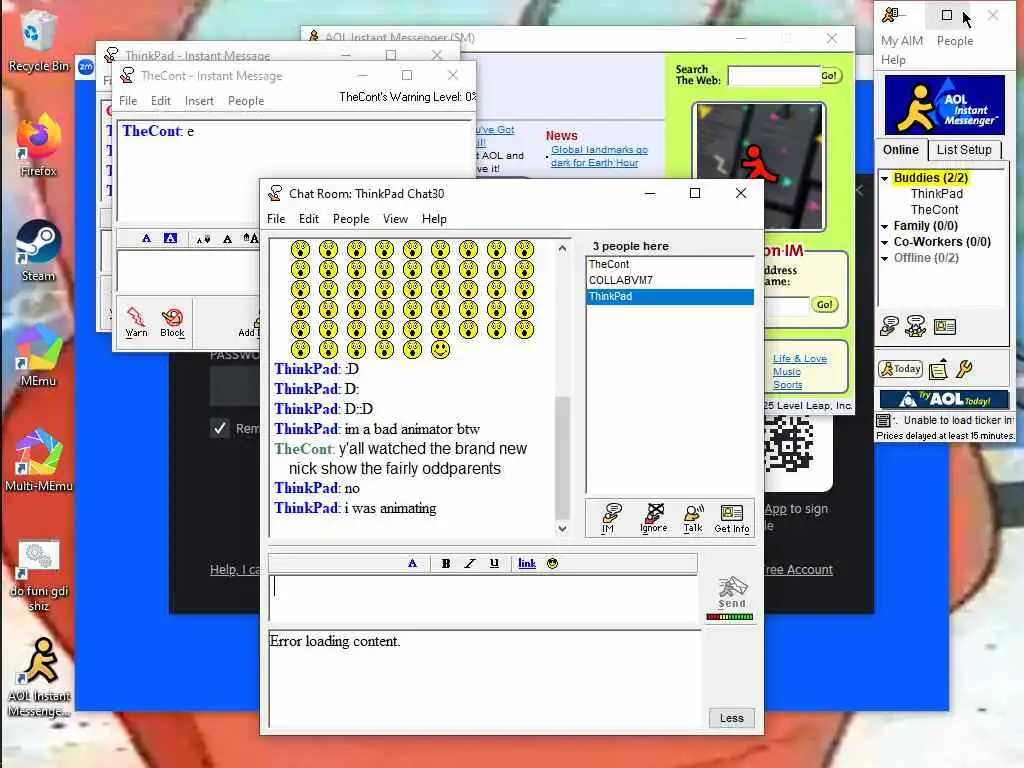Select ThinkPad in the Buddy List
This screenshot has height=768, width=1024.
tap(936, 194)
